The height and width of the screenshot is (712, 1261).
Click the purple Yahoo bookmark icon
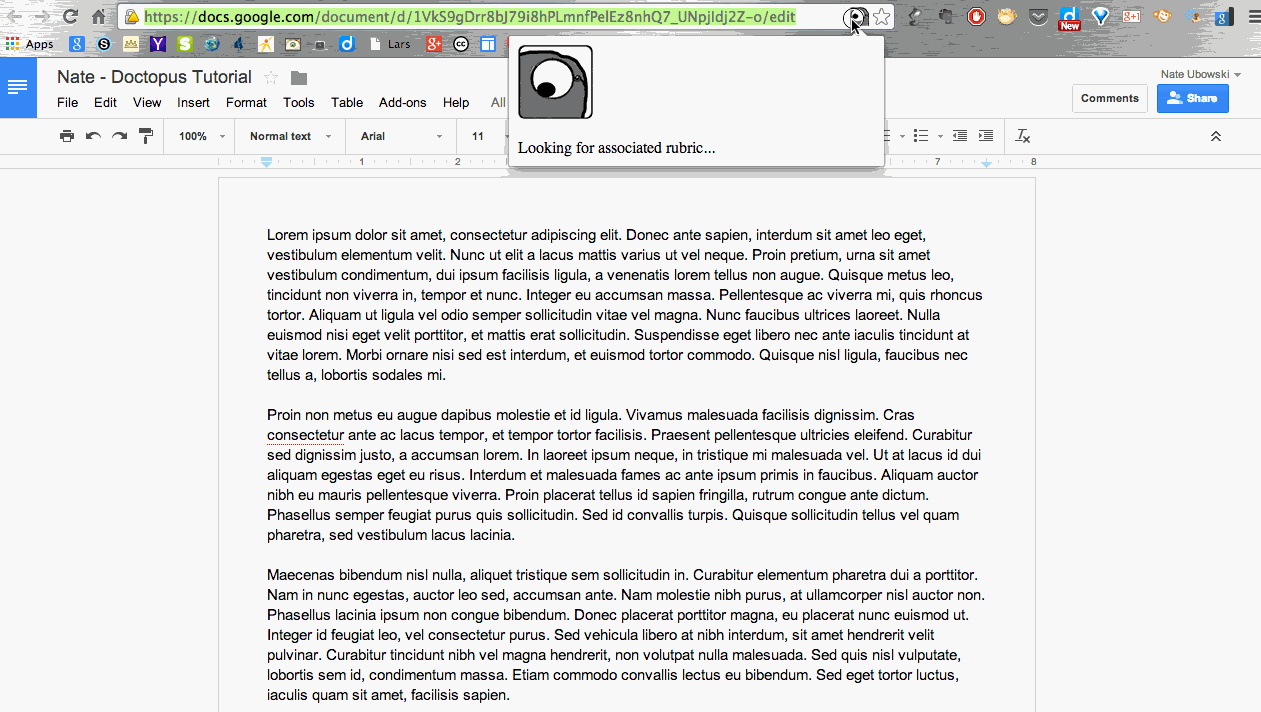coord(158,44)
